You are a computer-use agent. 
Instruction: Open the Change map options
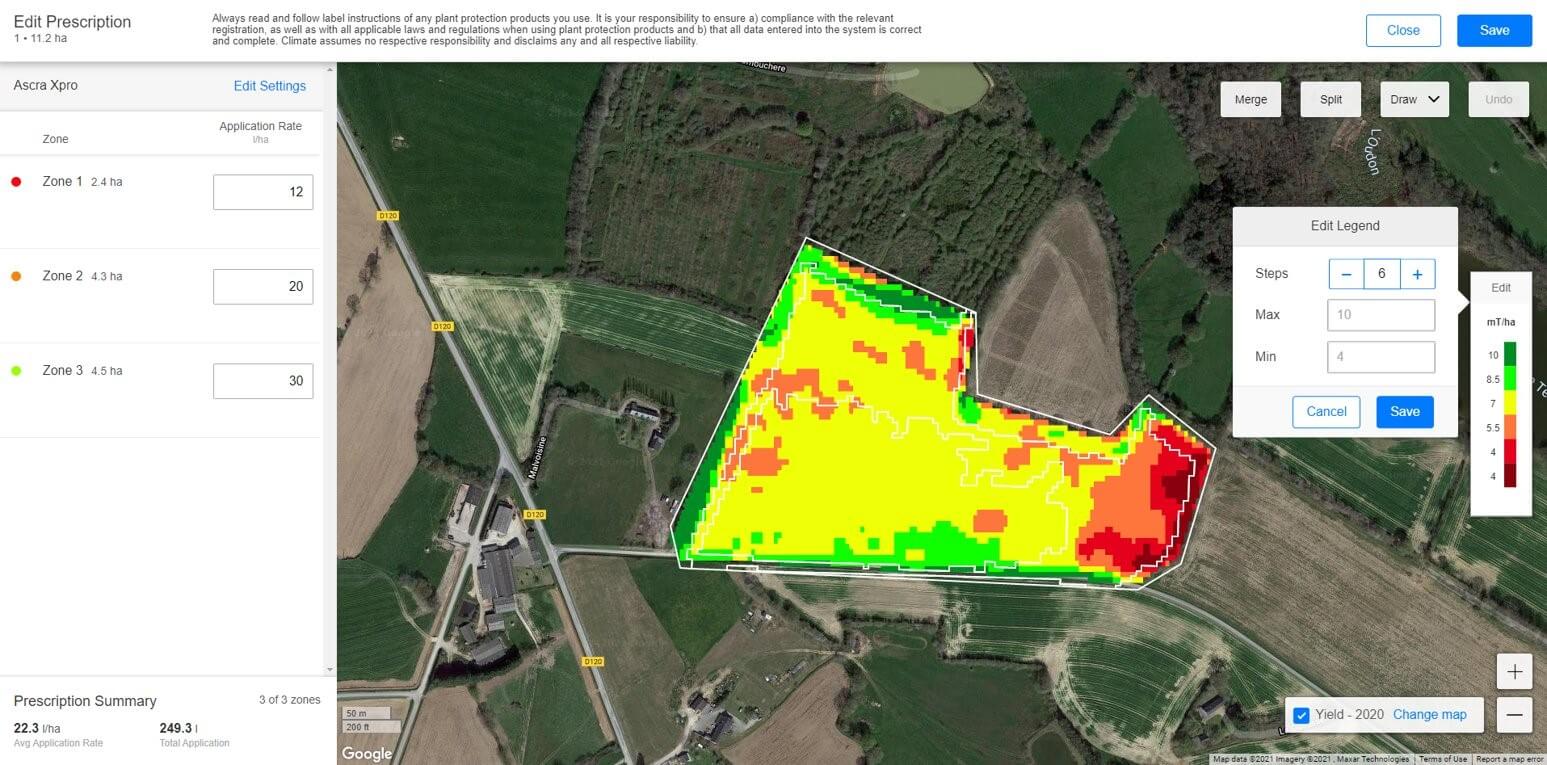point(1429,714)
